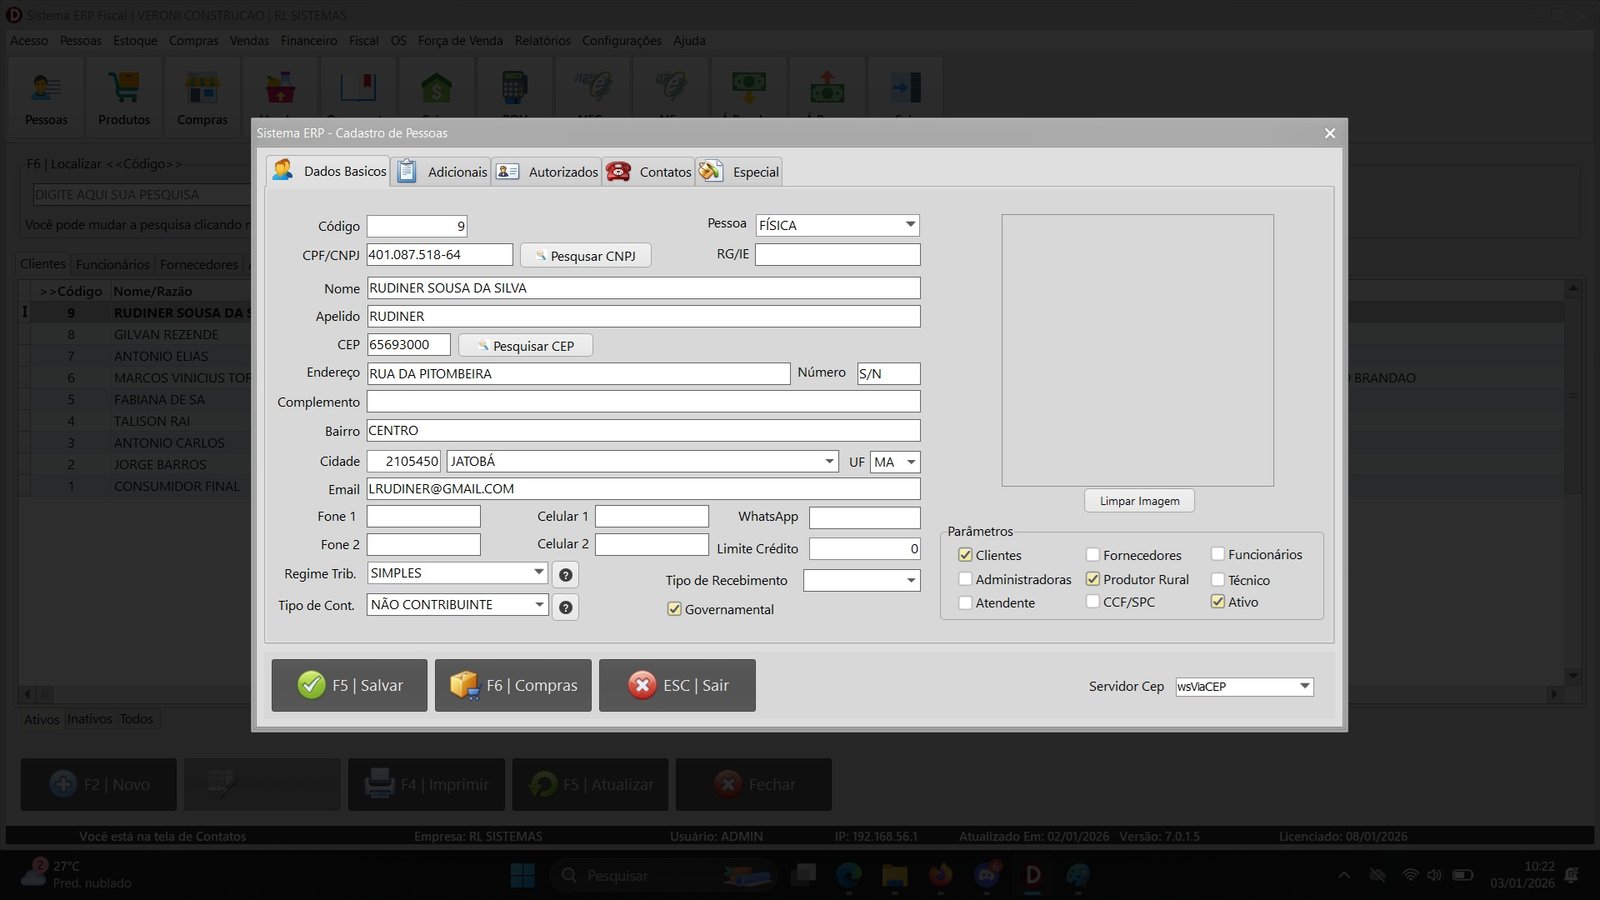Enable the Fornecedores parameter checkbox
The image size is (1600, 900).
pos(1093,555)
